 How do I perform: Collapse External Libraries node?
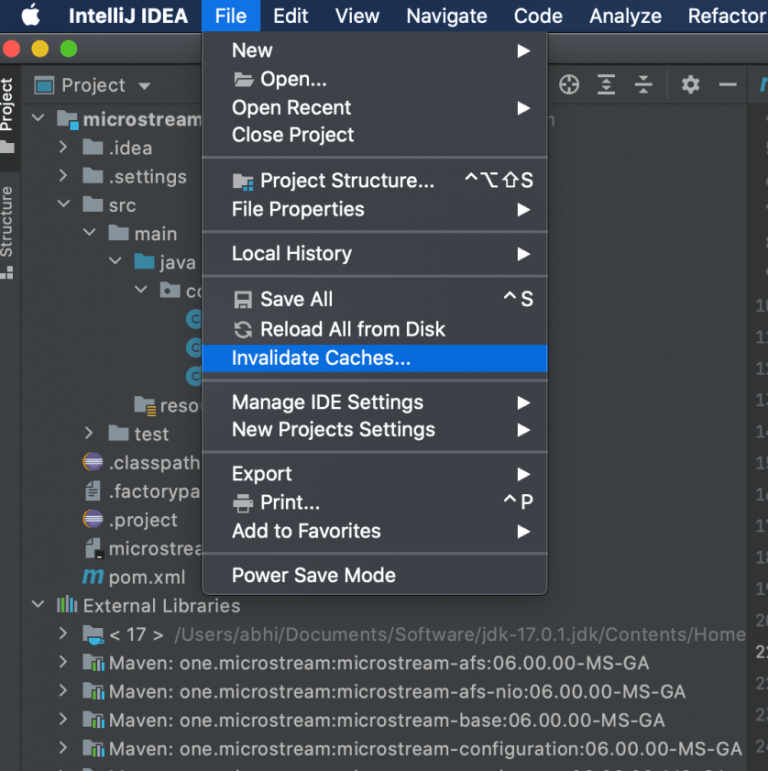pos(38,604)
